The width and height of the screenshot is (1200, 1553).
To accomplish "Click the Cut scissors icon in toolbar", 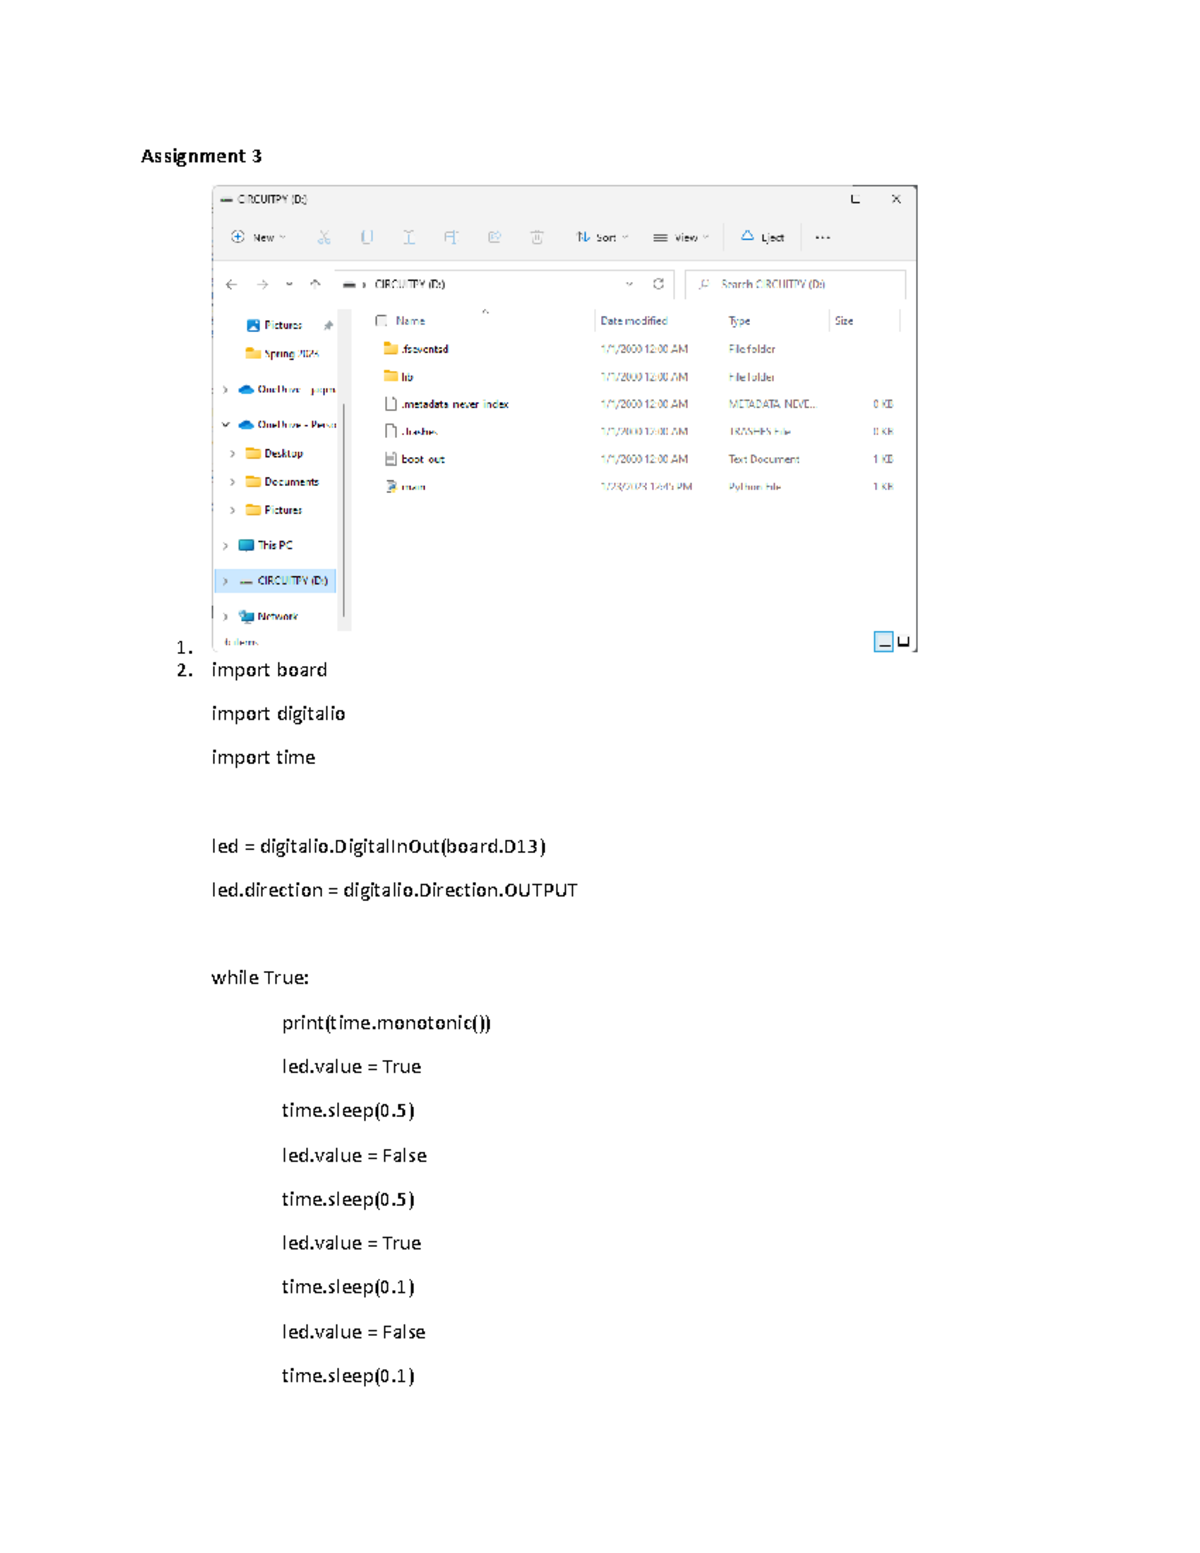I will (324, 238).
